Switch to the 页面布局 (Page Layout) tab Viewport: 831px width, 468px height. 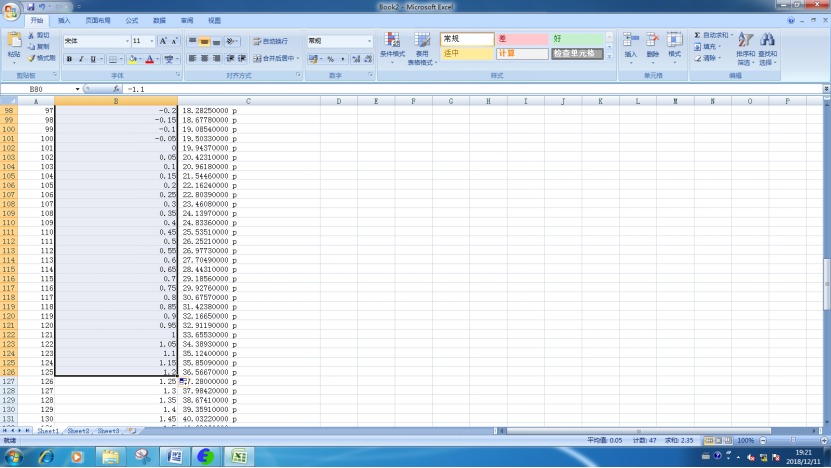coord(98,21)
